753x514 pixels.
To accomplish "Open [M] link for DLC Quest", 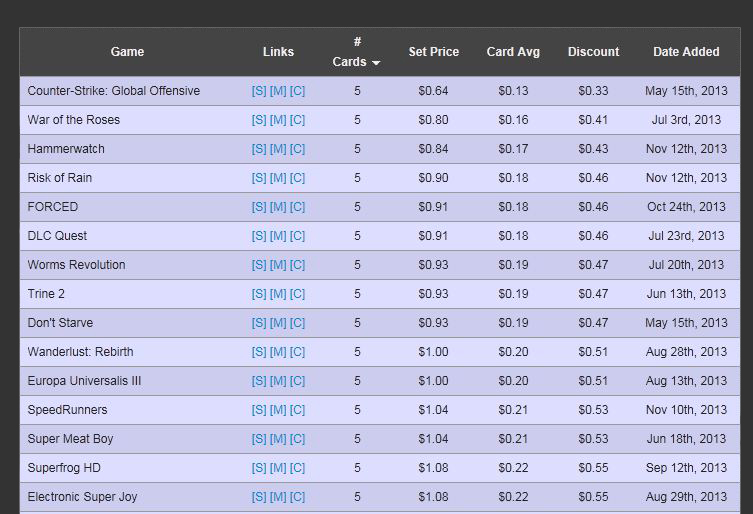I will point(278,236).
